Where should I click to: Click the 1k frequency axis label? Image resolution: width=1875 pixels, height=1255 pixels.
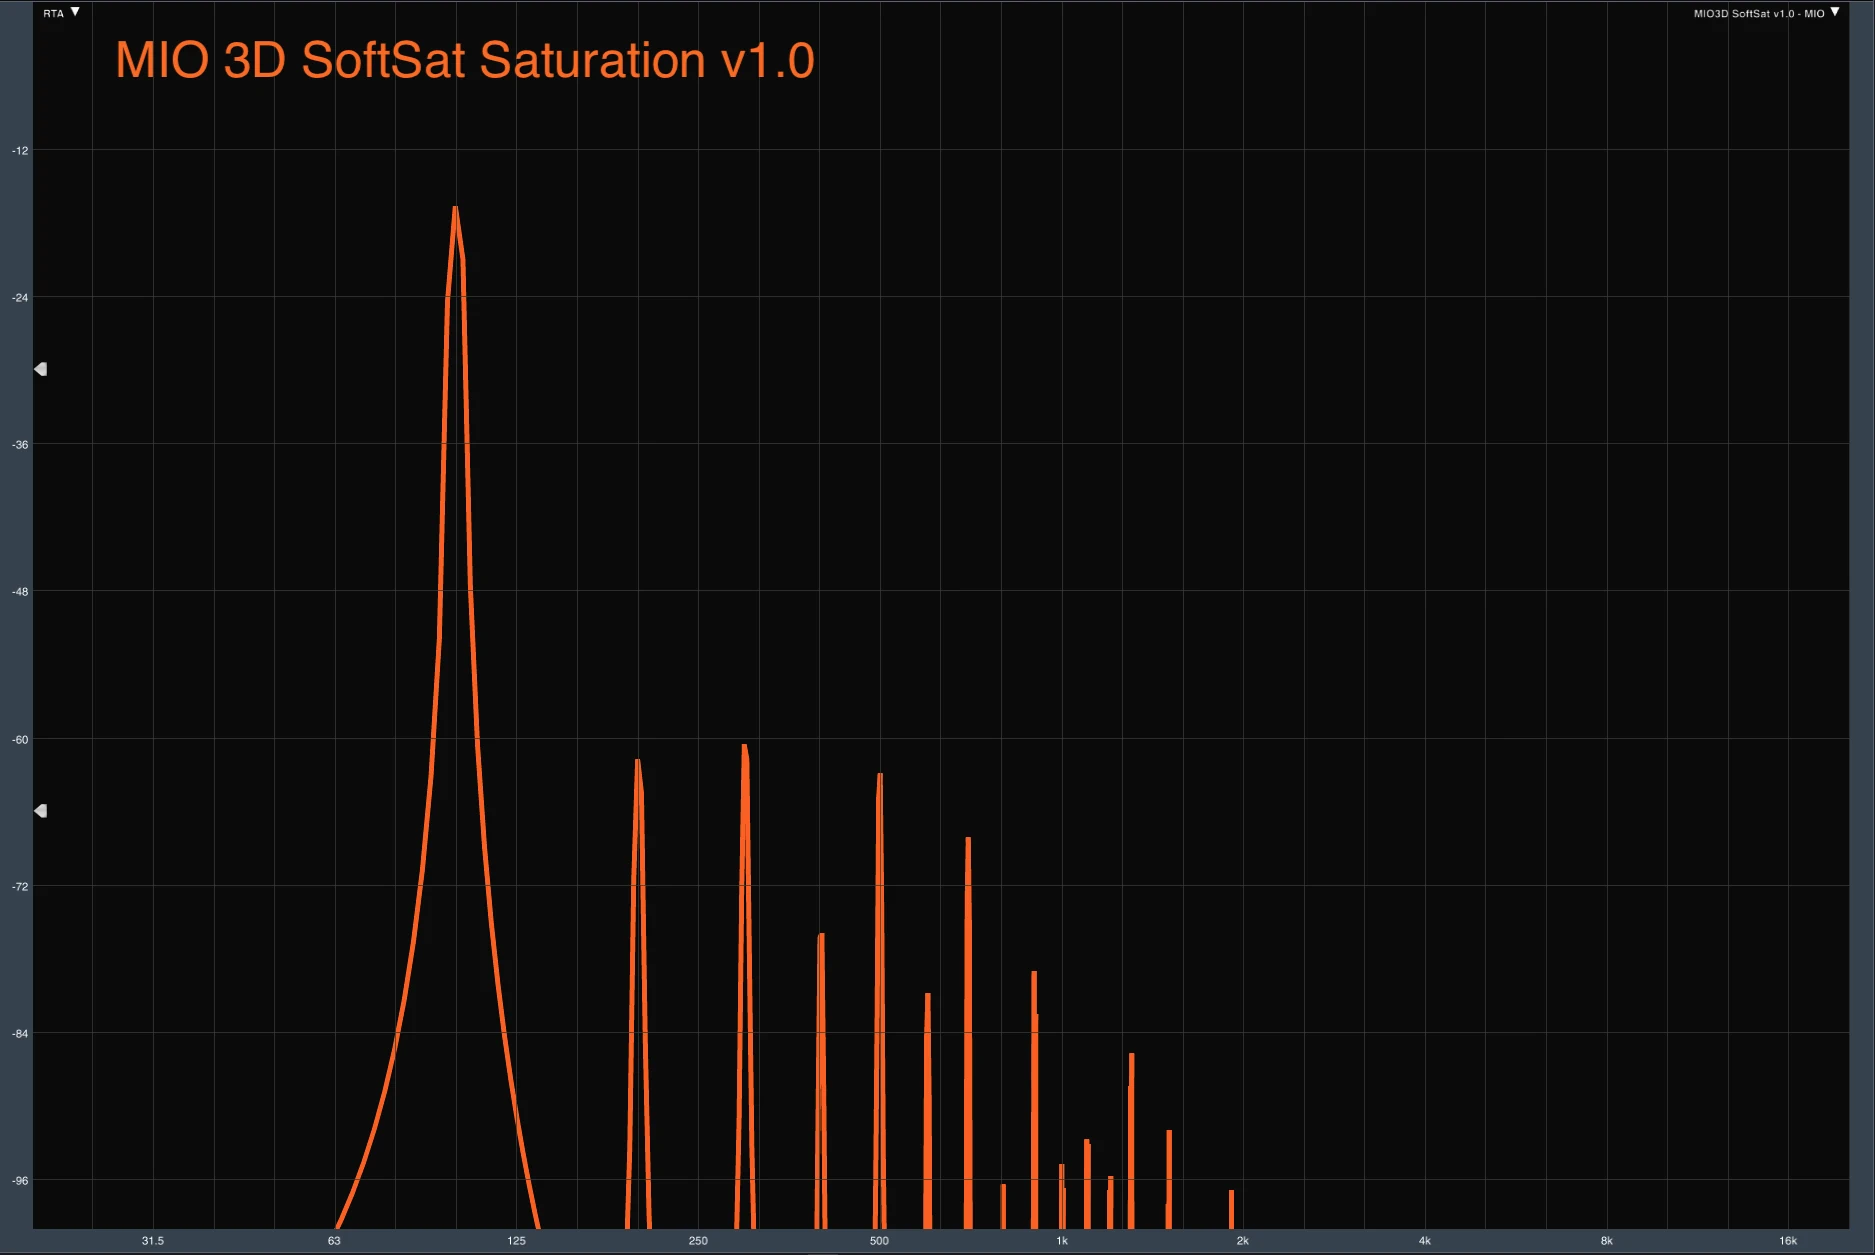pos(1062,1241)
